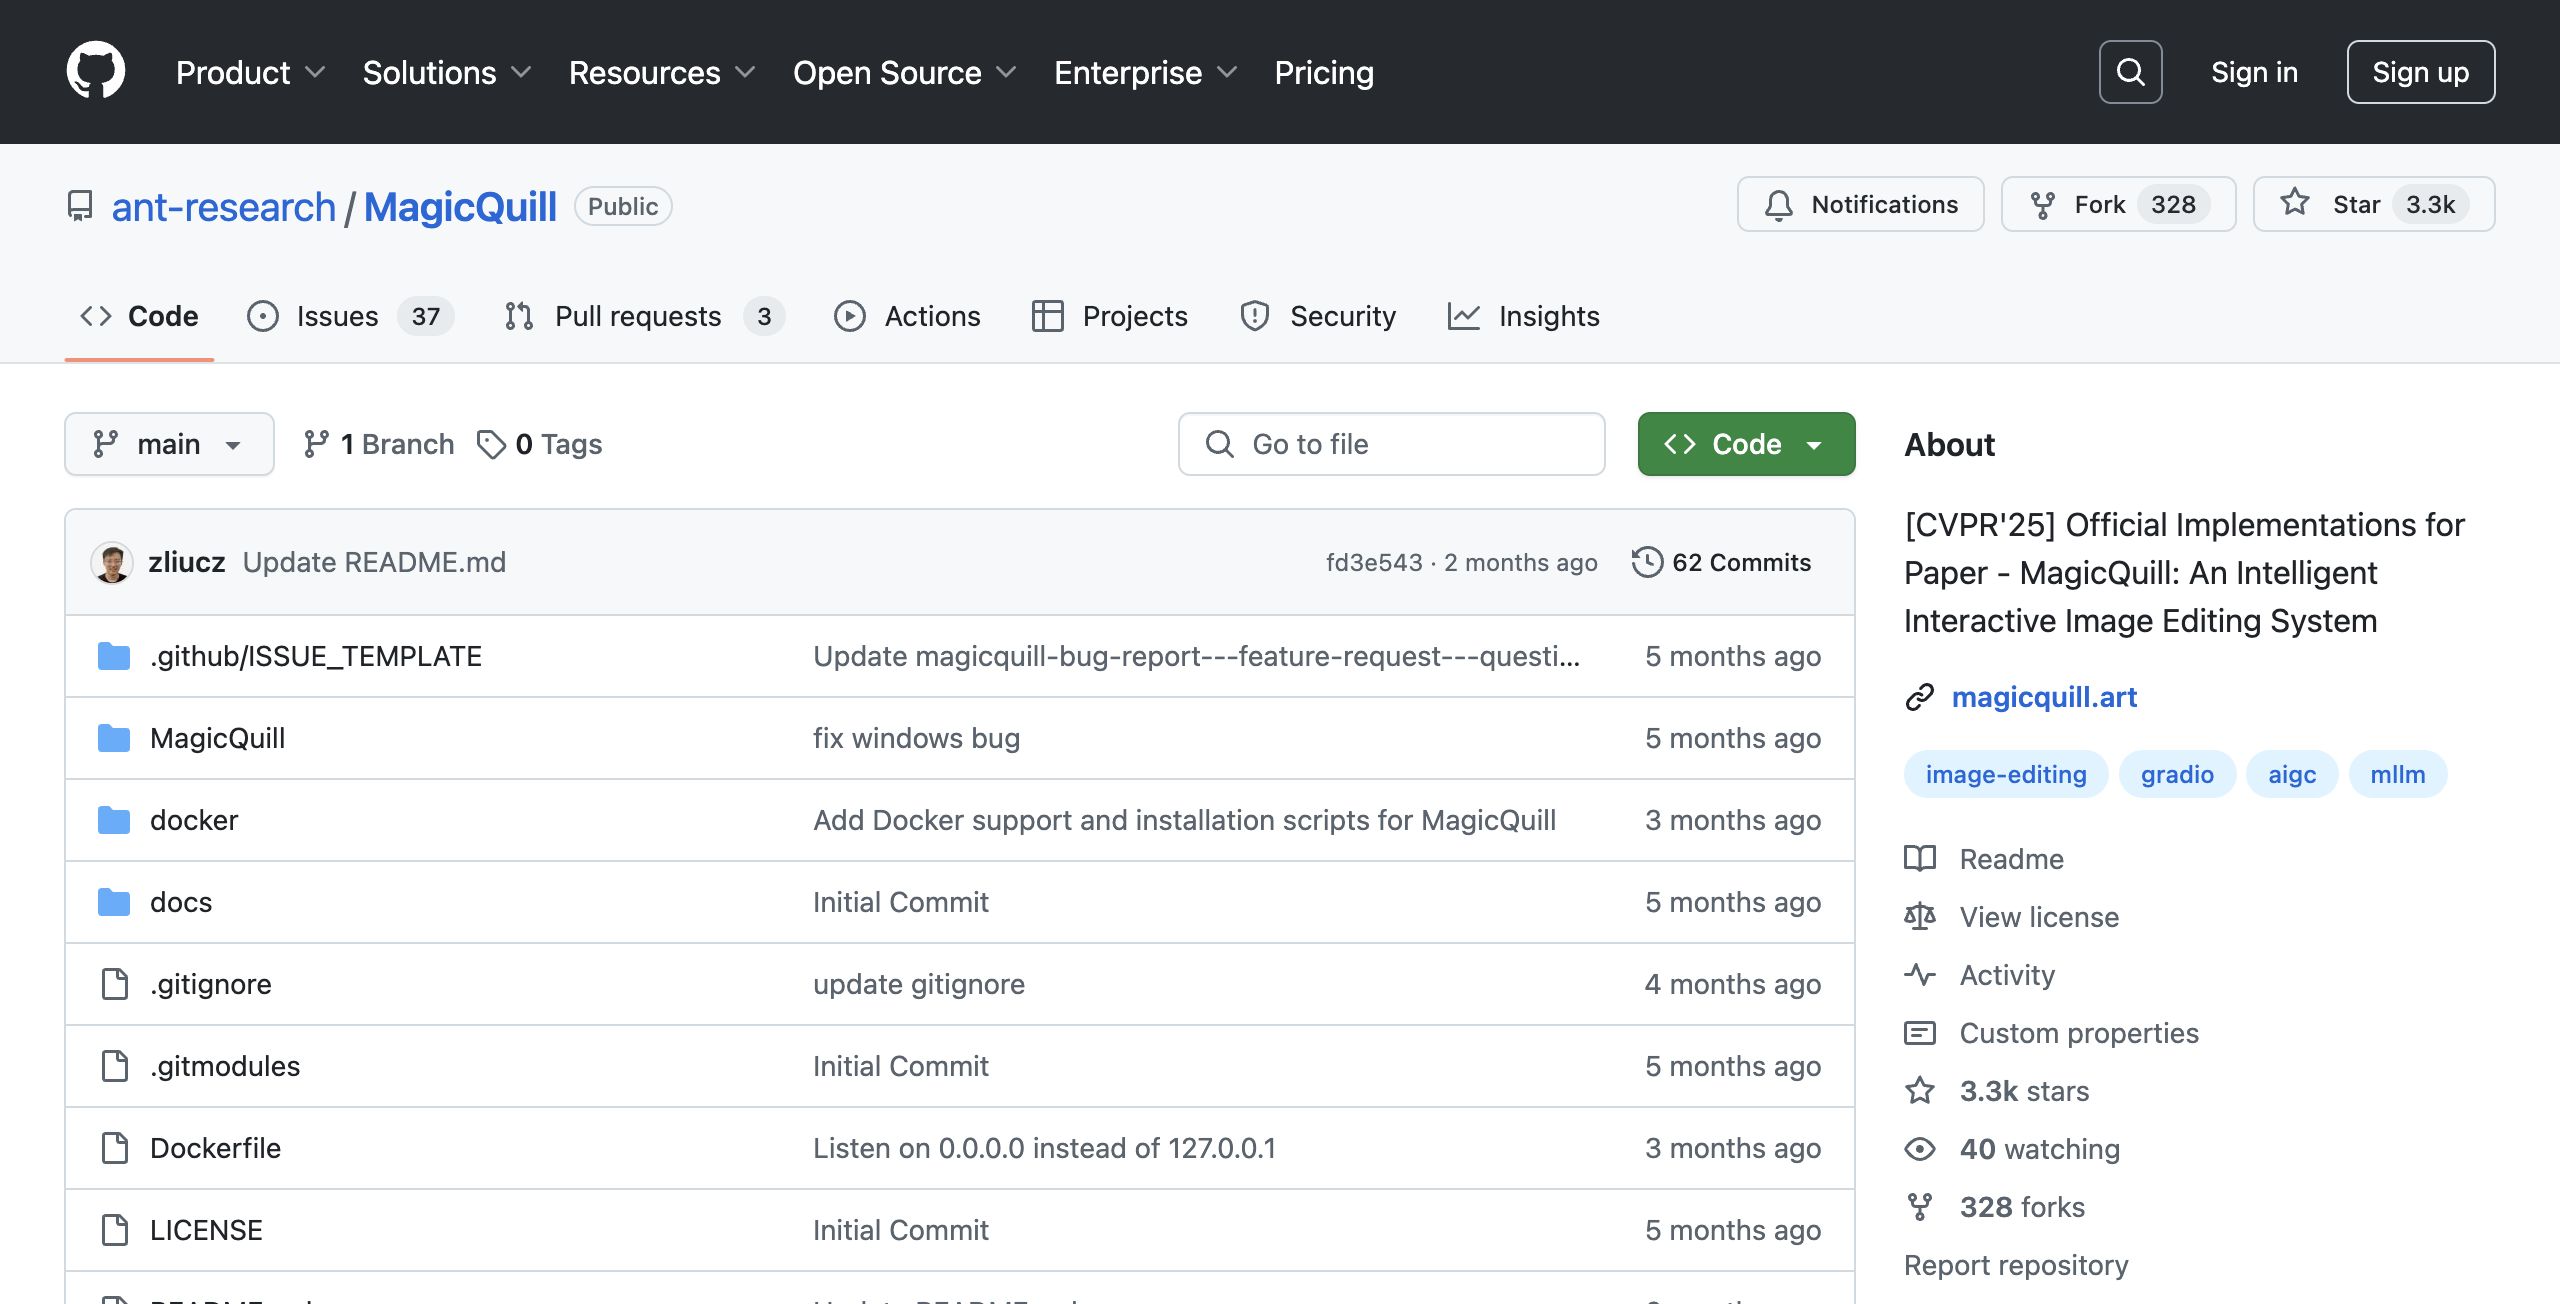
Task: Focus the Go to file search field
Action: pos(1392,444)
